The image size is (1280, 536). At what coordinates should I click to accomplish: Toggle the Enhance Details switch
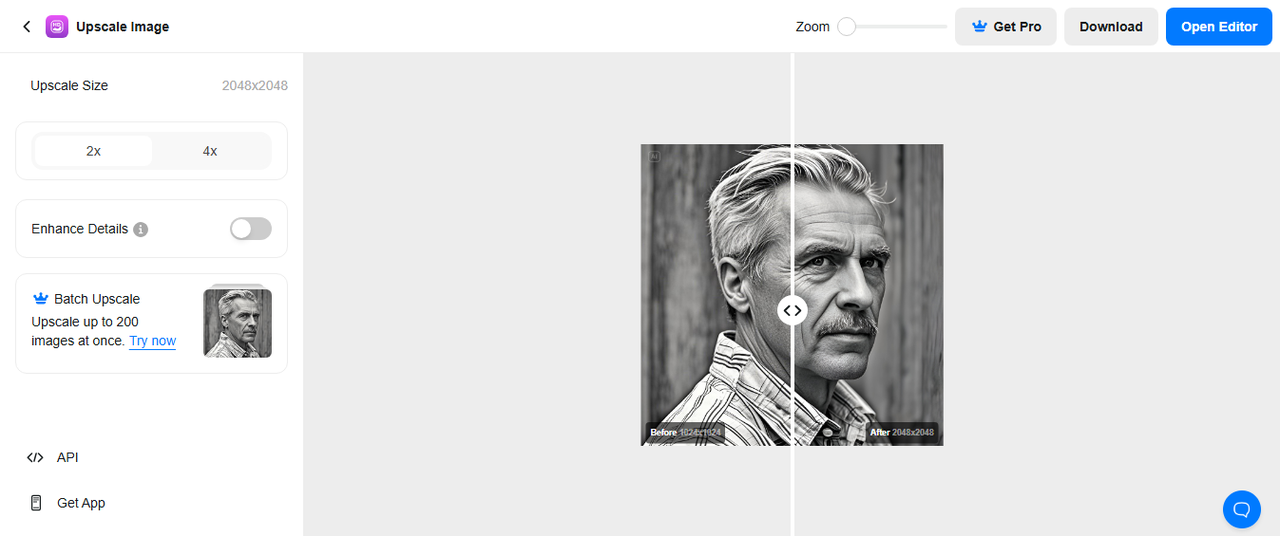pyautogui.click(x=251, y=229)
